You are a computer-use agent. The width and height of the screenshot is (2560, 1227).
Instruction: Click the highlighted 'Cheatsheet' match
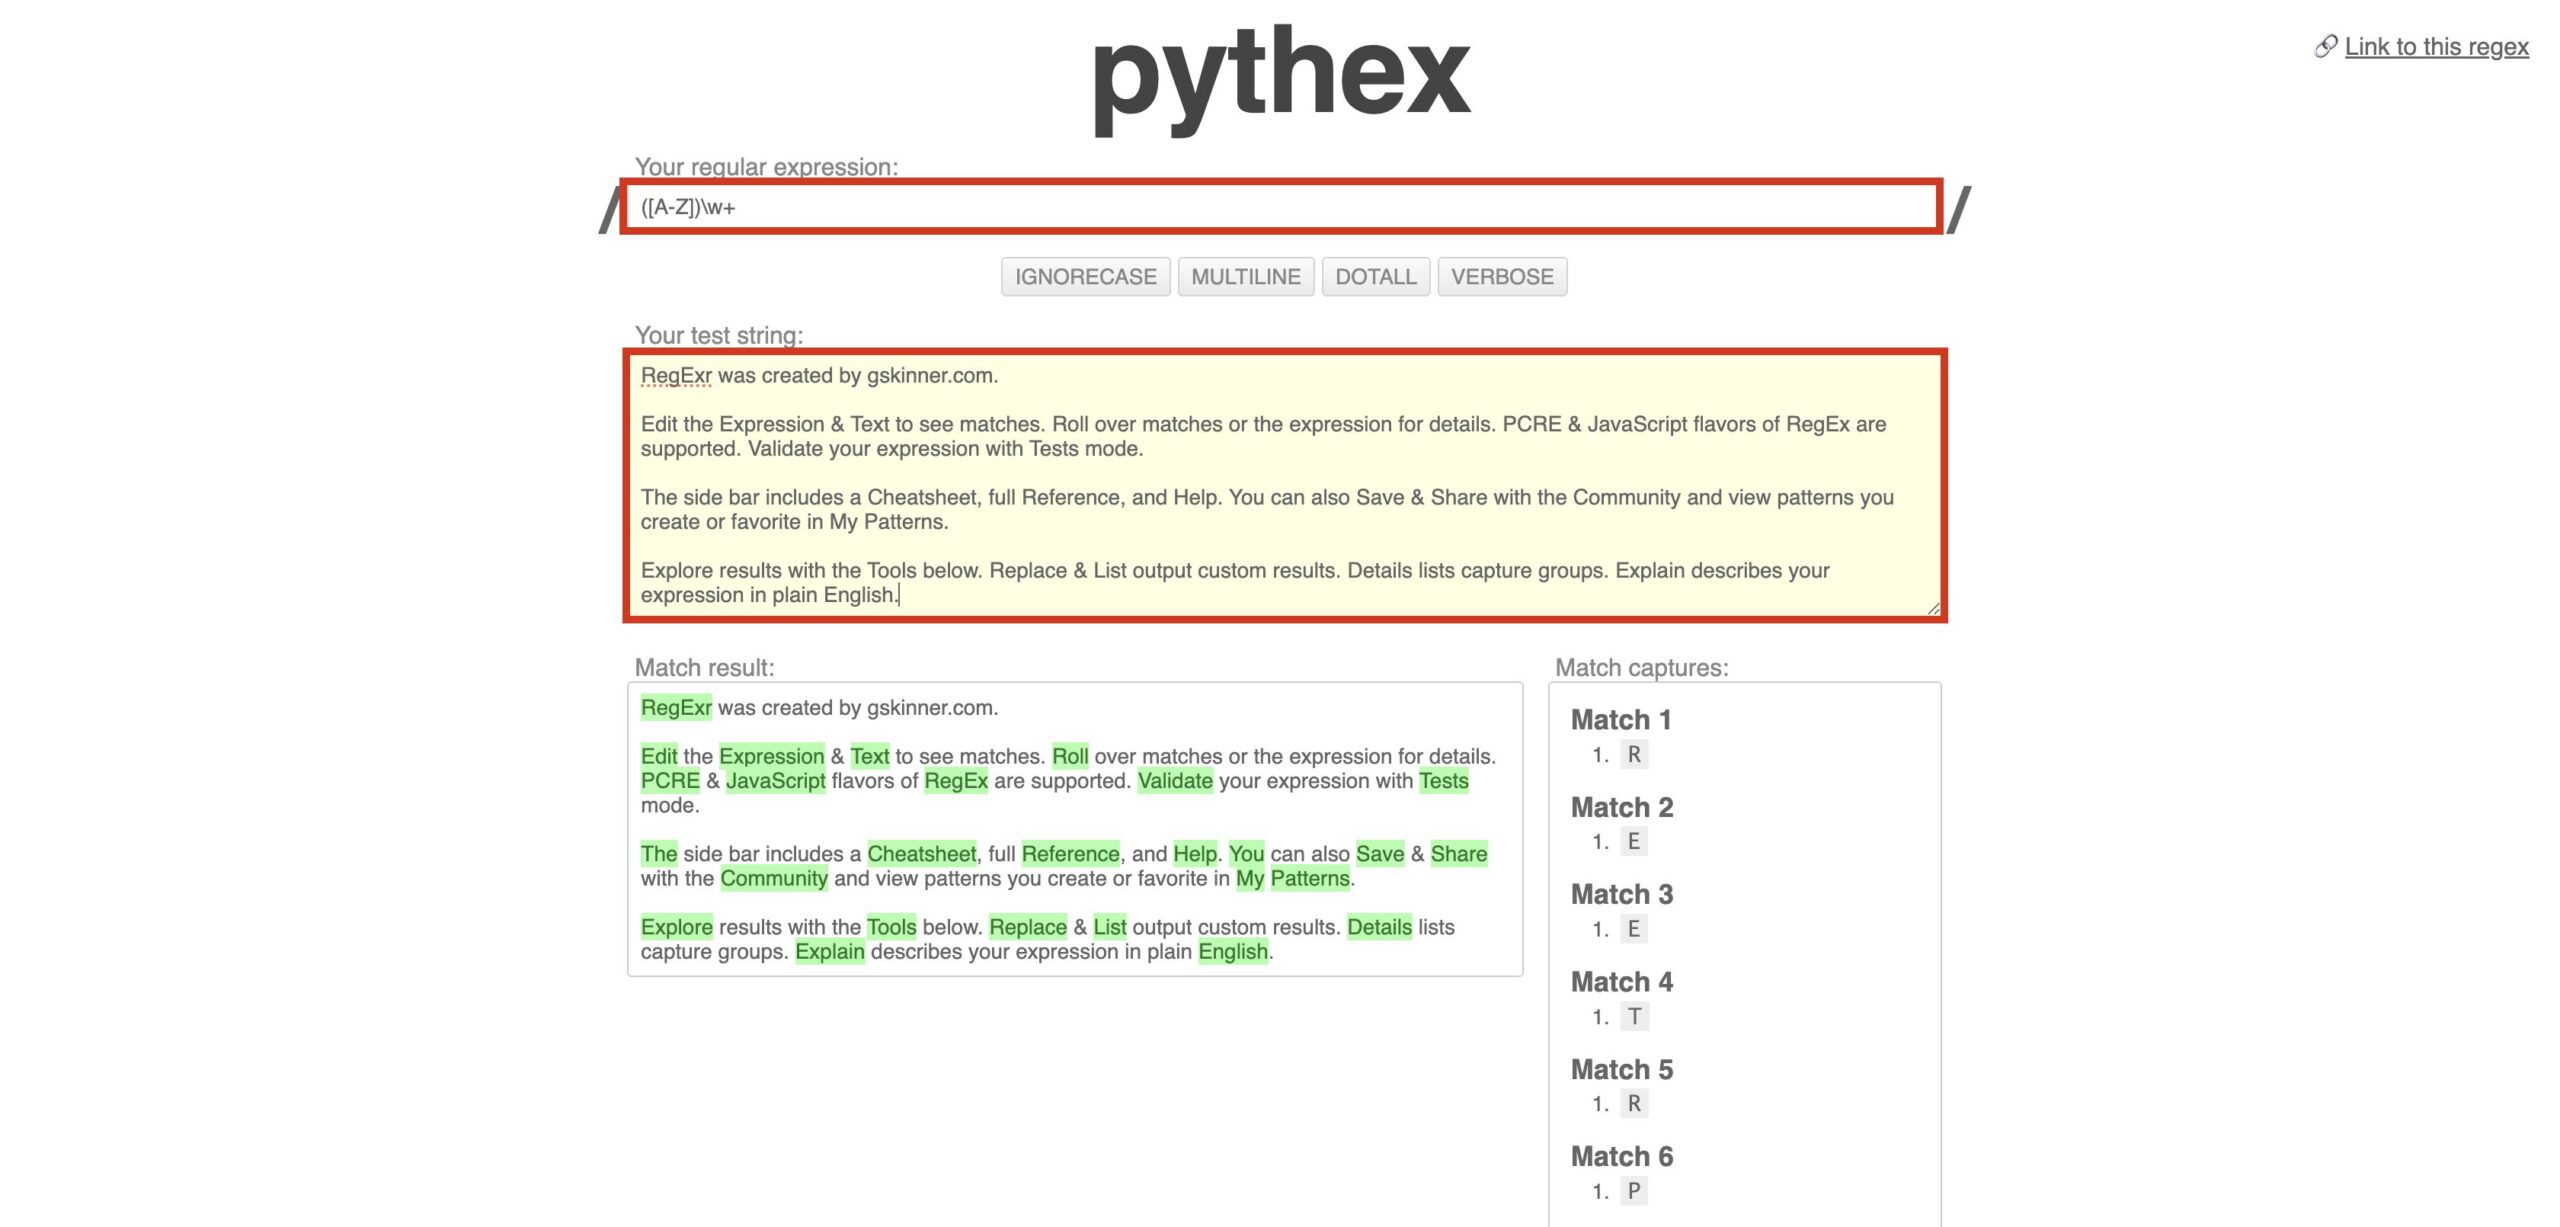[921, 854]
